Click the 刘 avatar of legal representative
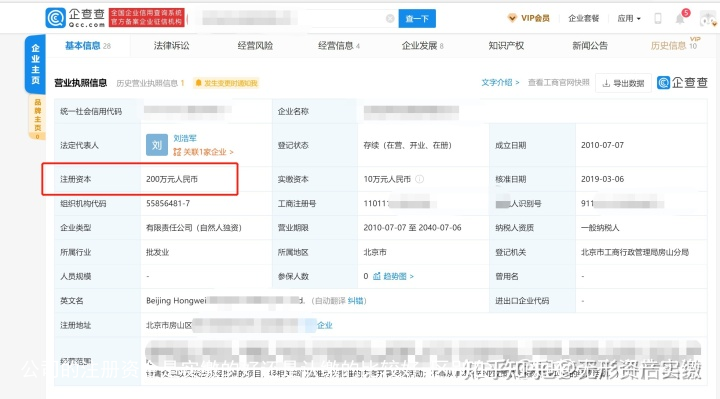The image size is (720, 399). [x=157, y=145]
